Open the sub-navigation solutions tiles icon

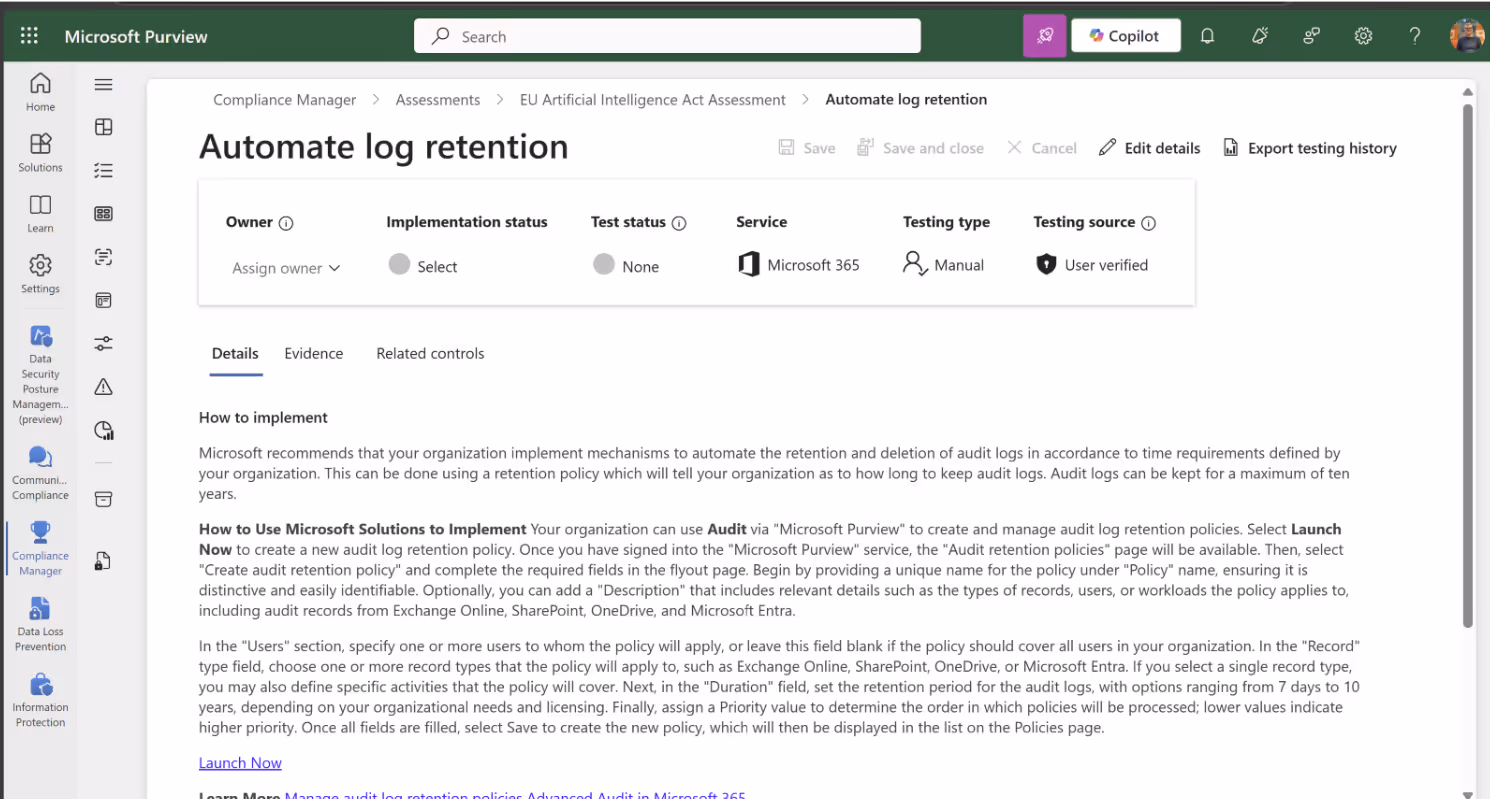(103, 213)
